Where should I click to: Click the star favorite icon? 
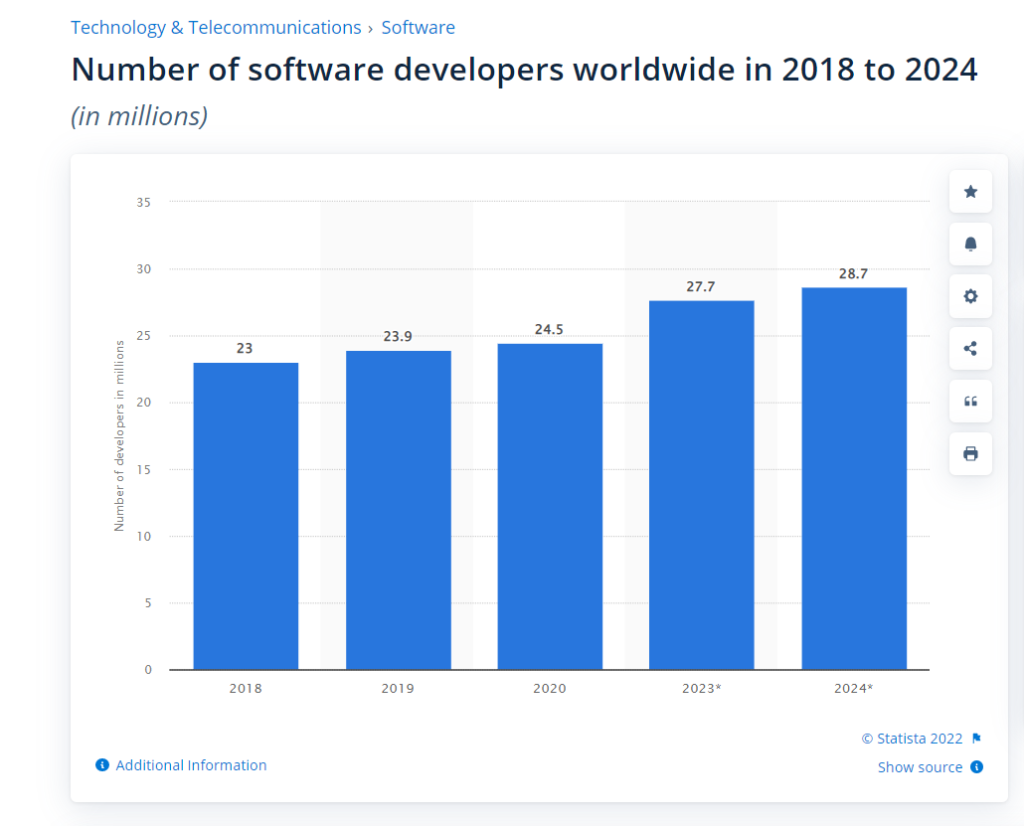pyautogui.click(x=970, y=191)
